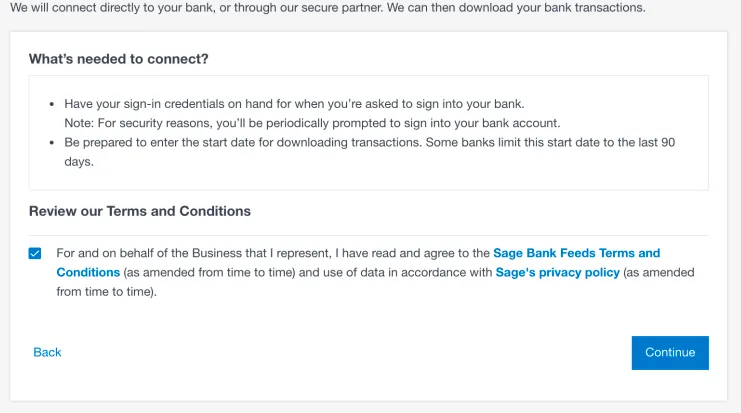741x413 pixels.
Task: Click the 'from time to time).' ending text
Action: tap(106, 292)
